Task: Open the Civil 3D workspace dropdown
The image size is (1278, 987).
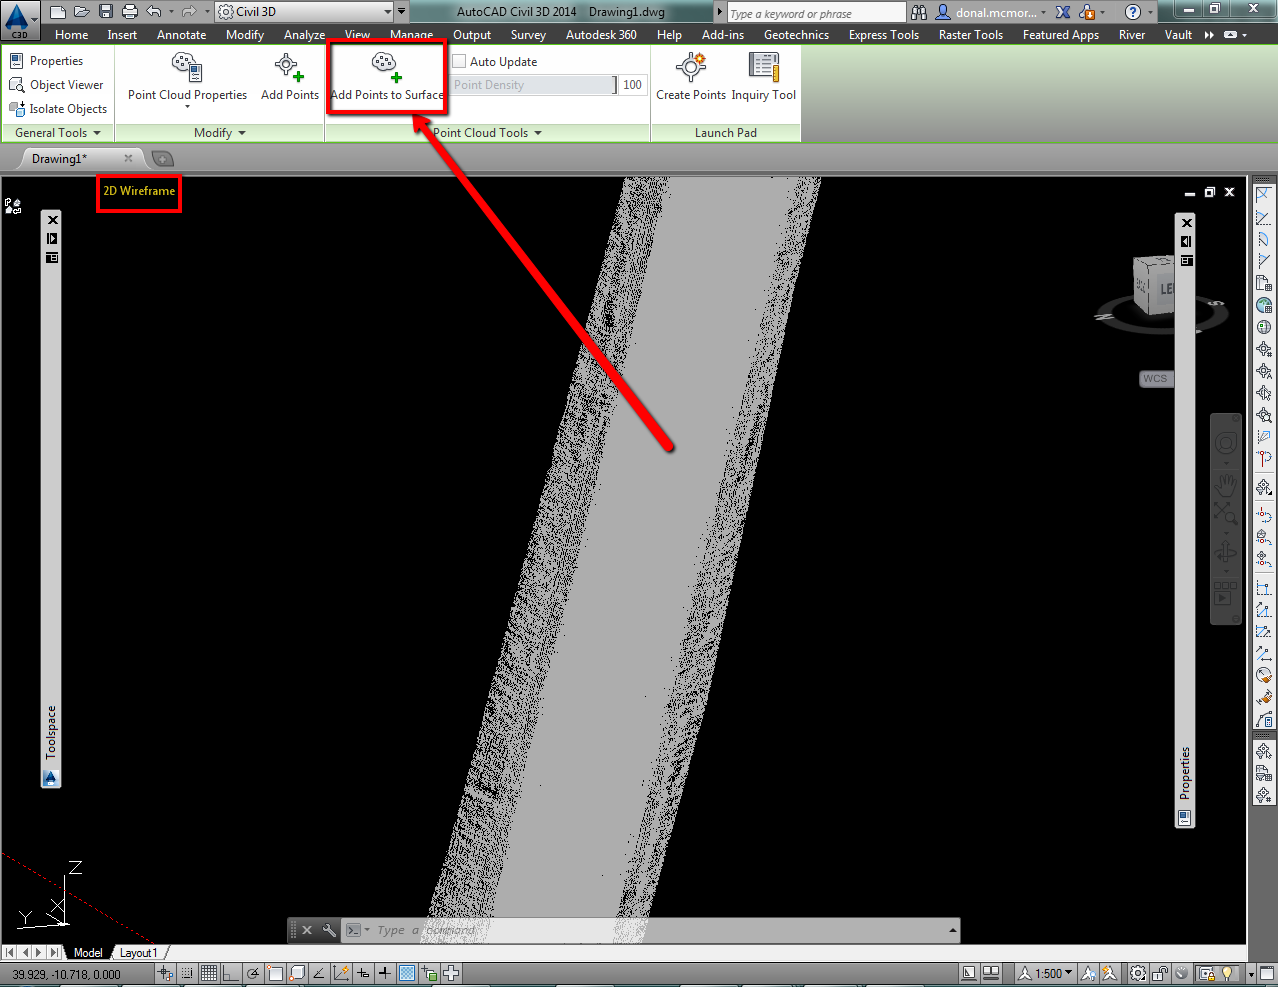Action: pyautogui.click(x=303, y=12)
